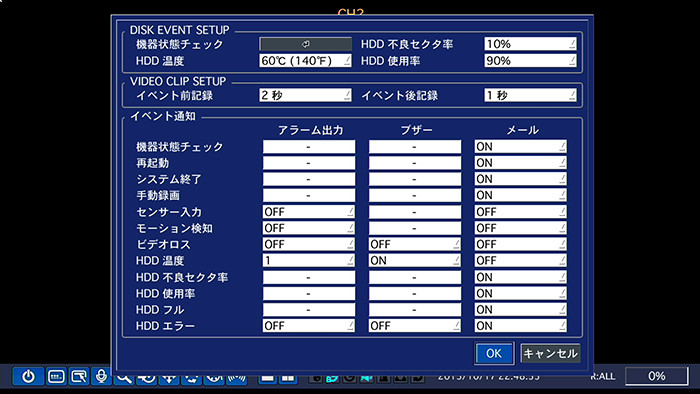Click the メール column header

pos(523,130)
